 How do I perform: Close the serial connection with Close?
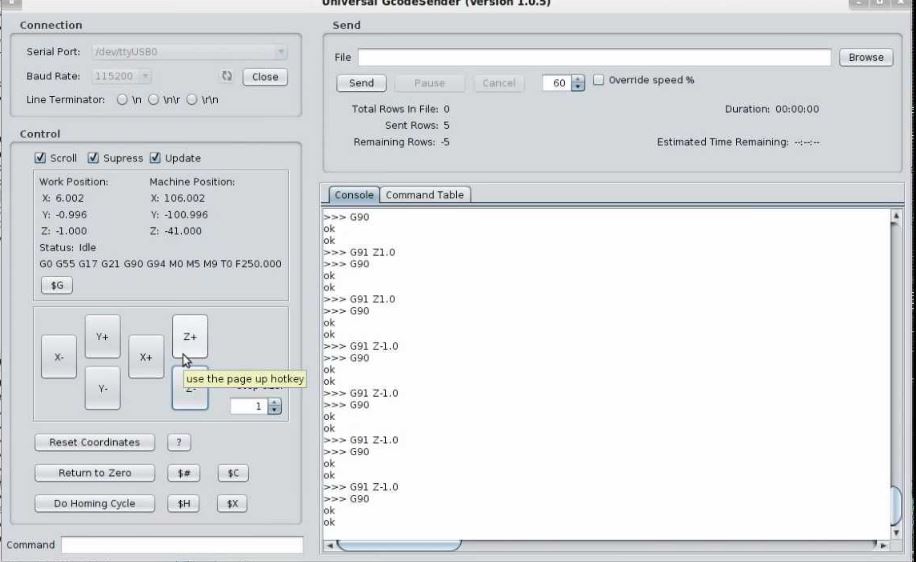tap(265, 77)
